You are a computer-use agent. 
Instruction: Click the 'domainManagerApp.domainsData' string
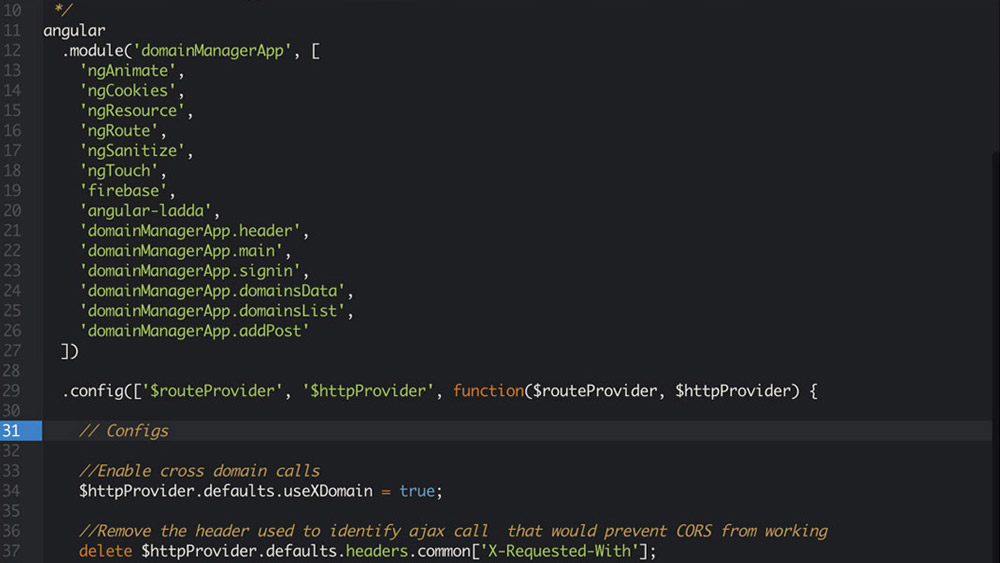(x=212, y=291)
